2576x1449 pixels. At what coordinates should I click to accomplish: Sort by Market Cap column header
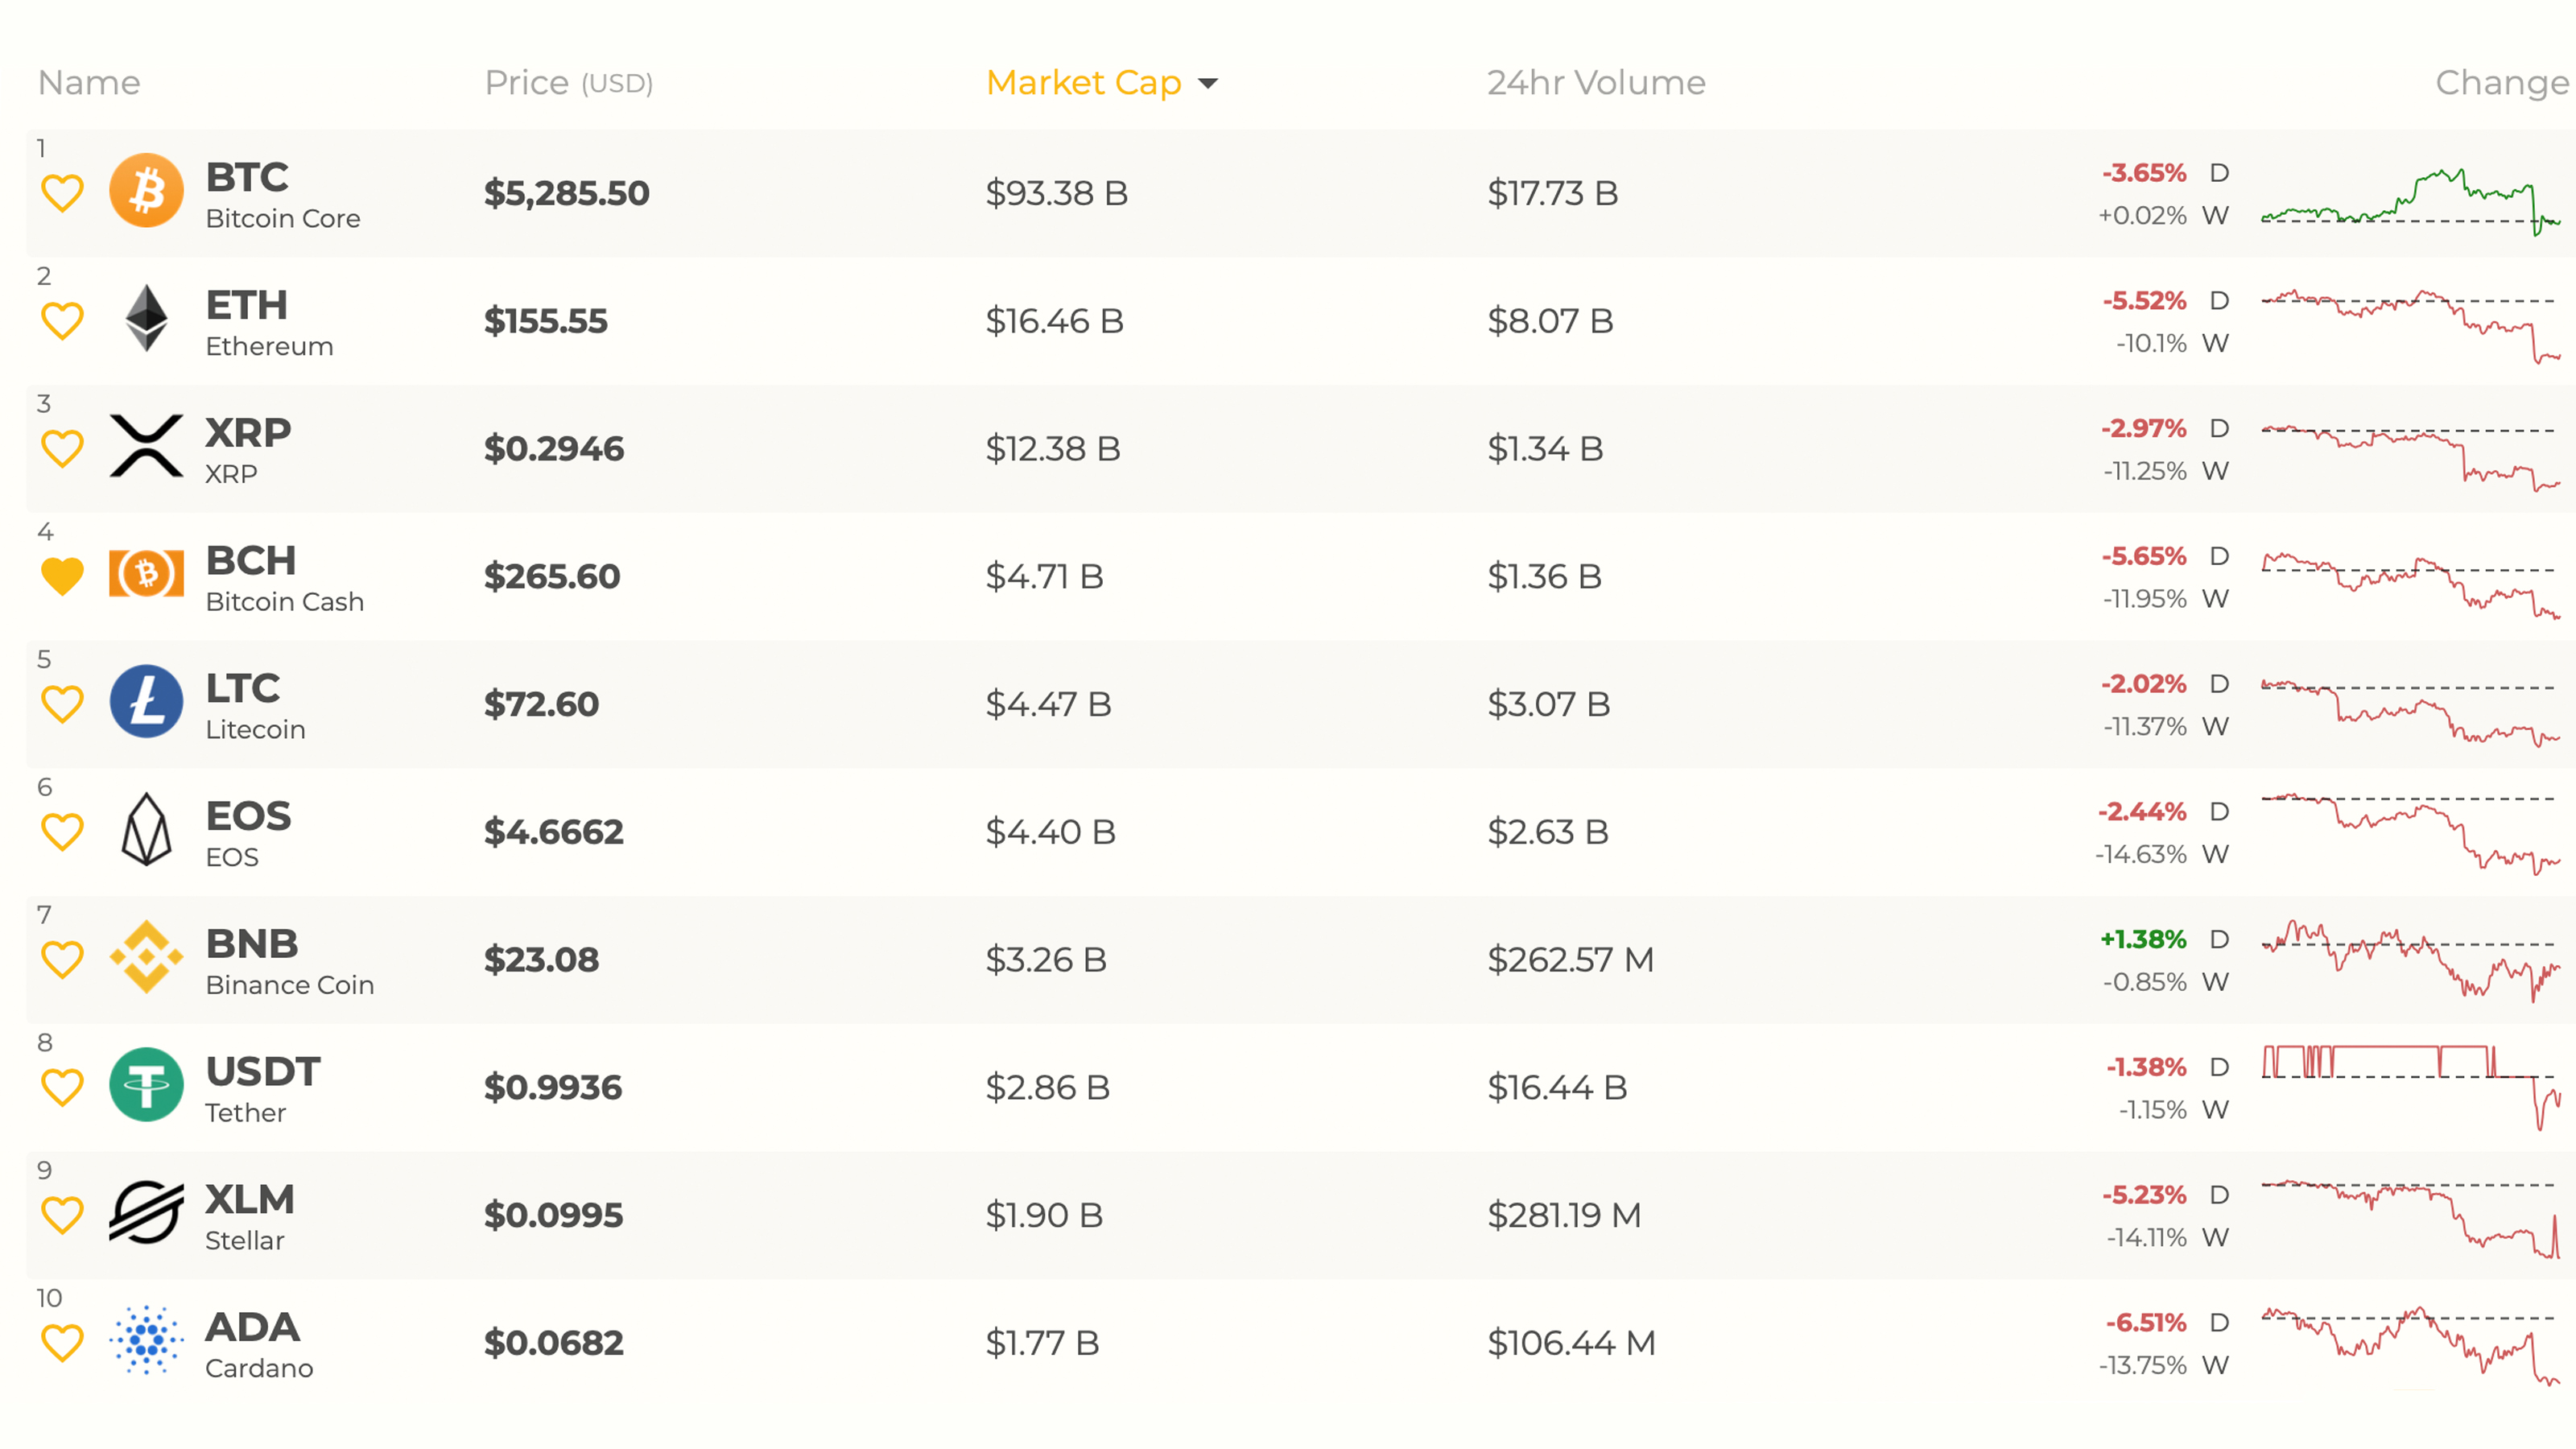click(x=1083, y=82)
